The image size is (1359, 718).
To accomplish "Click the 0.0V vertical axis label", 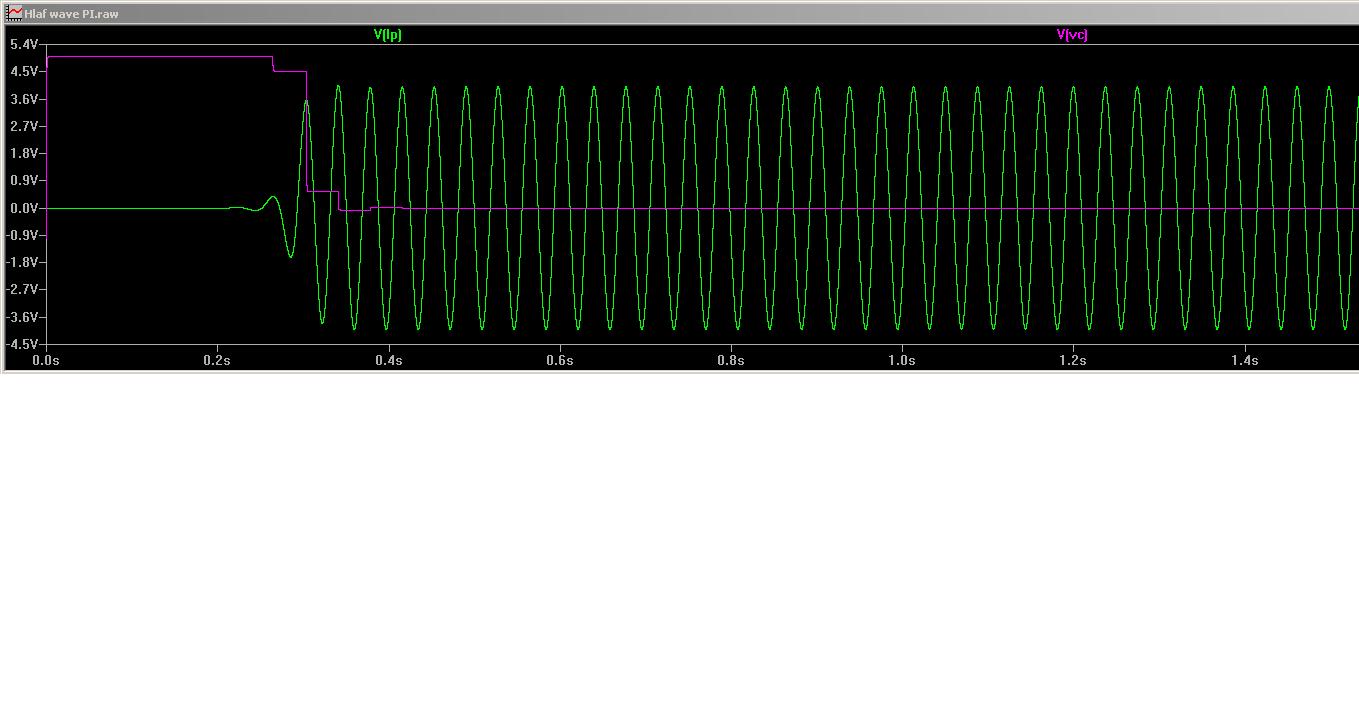I will (x=24, y=208).
